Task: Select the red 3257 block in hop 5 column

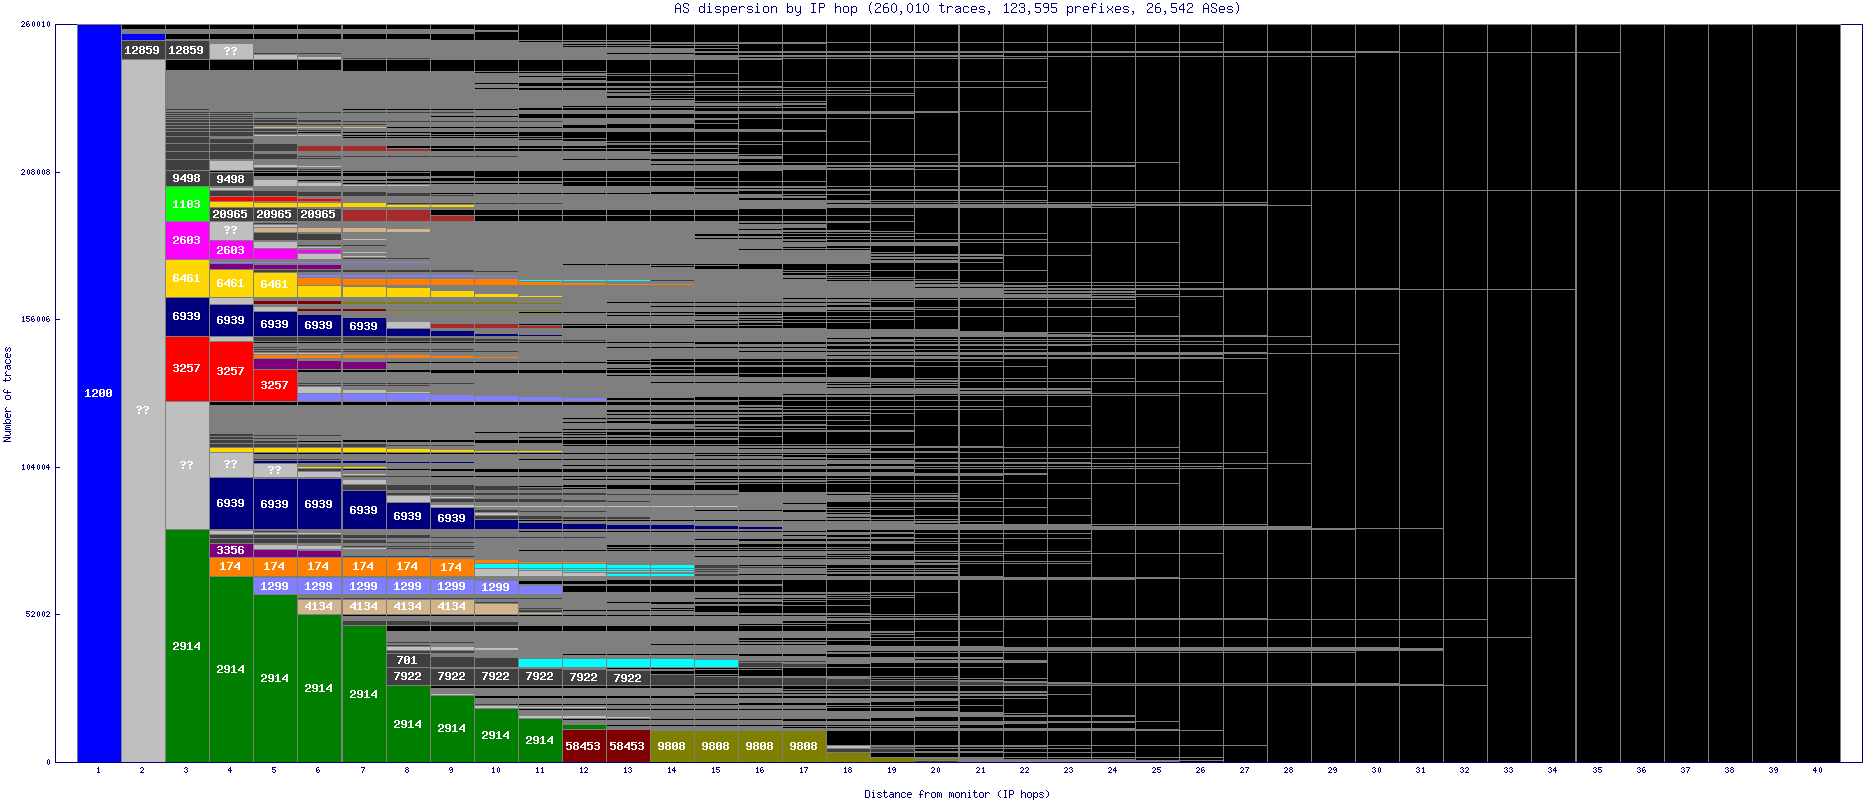Action: click(x=275, y=385)
